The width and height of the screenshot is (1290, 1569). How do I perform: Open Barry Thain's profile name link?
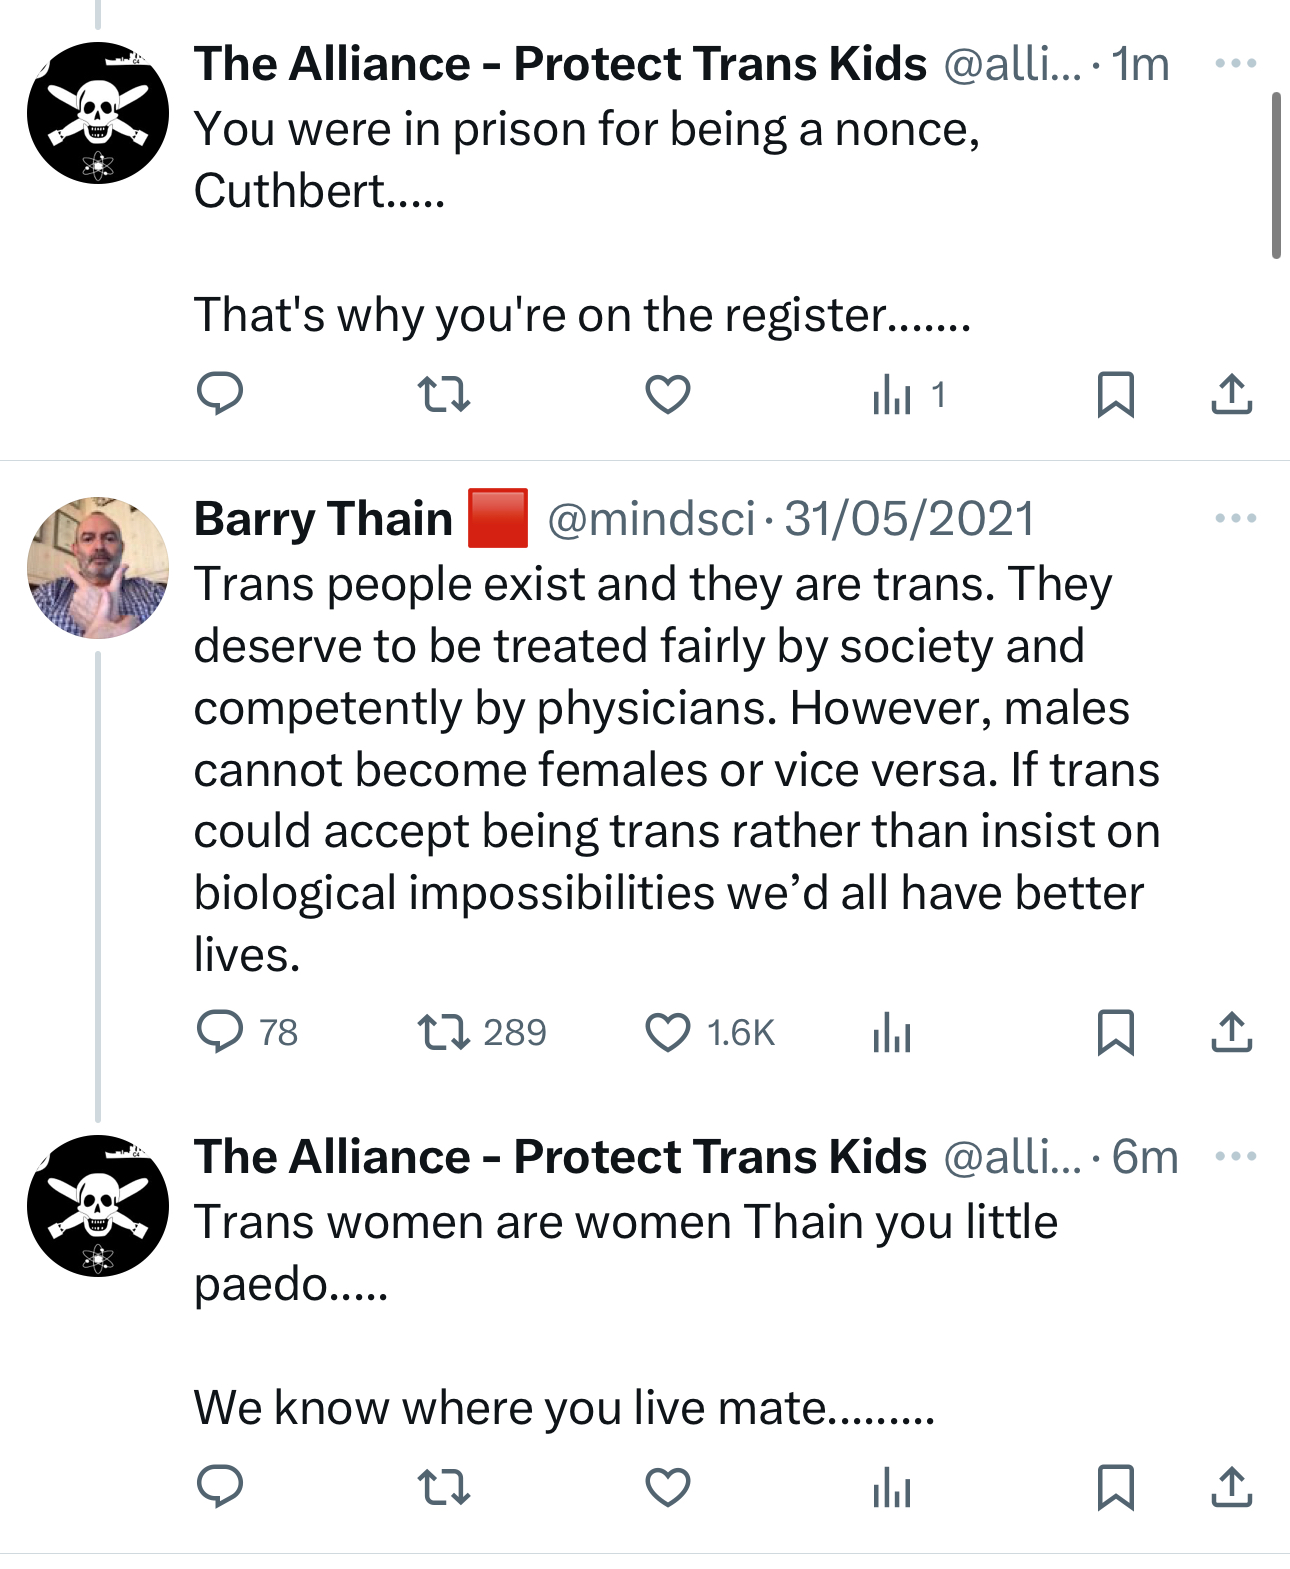coord(323,519)
